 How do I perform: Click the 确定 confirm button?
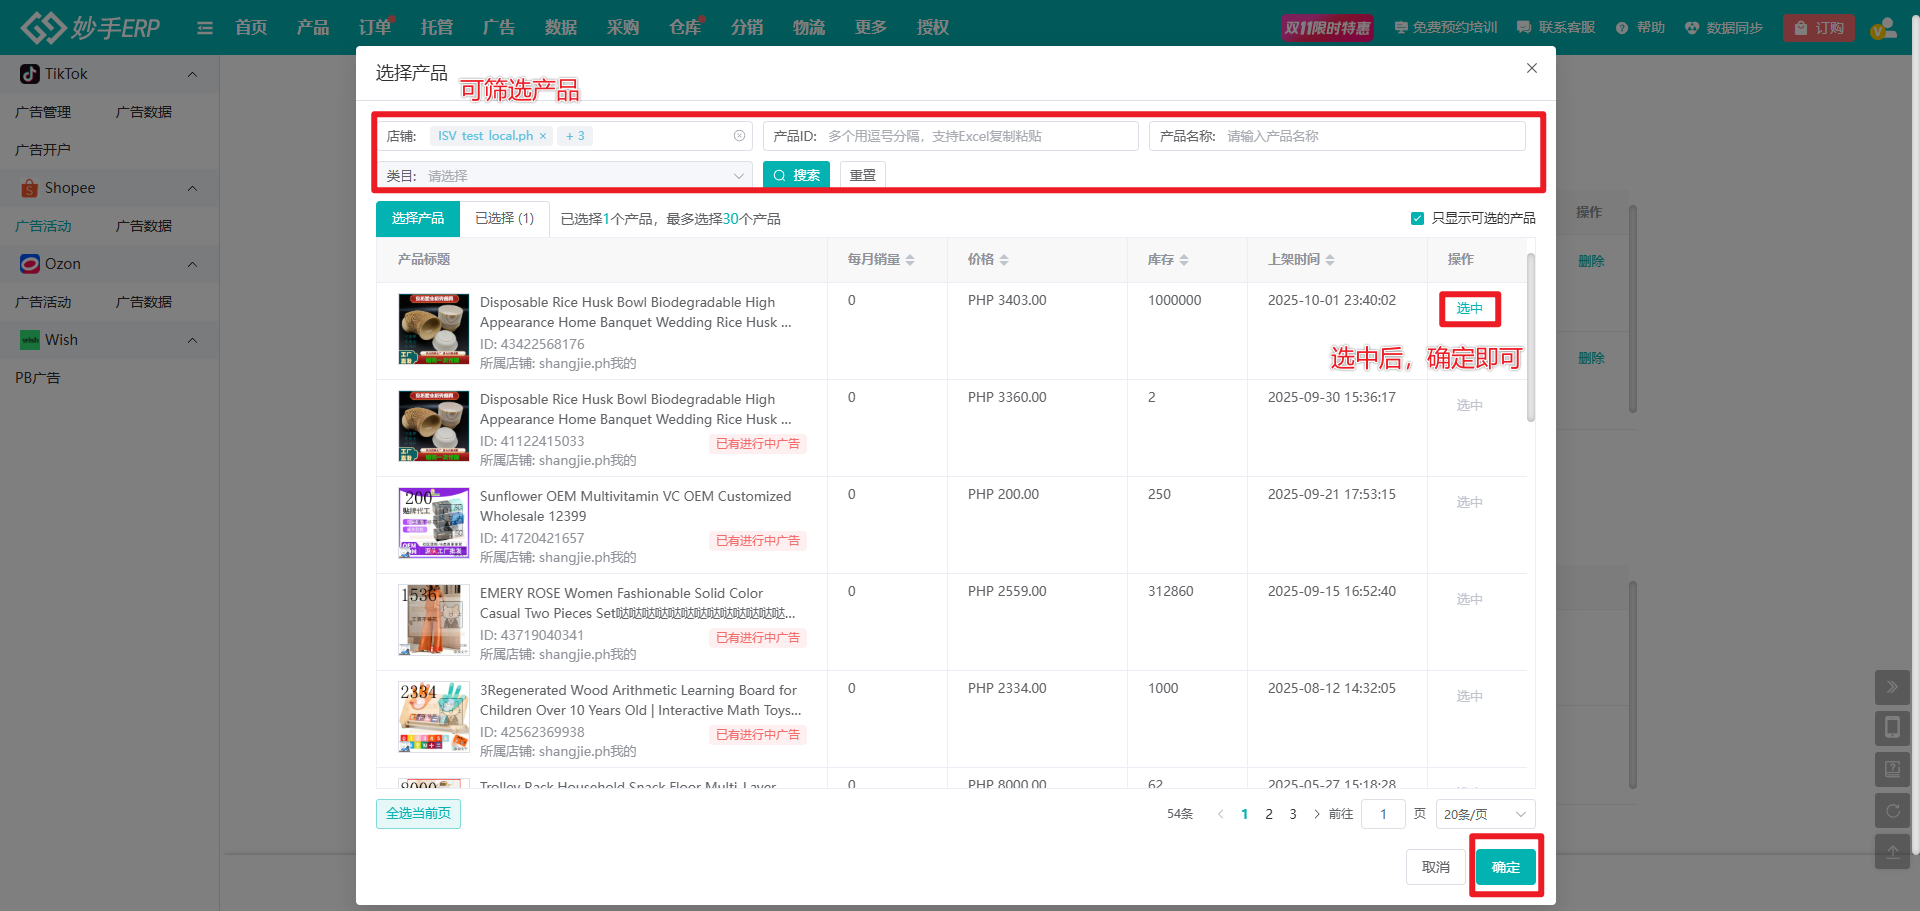point(1505,867)
